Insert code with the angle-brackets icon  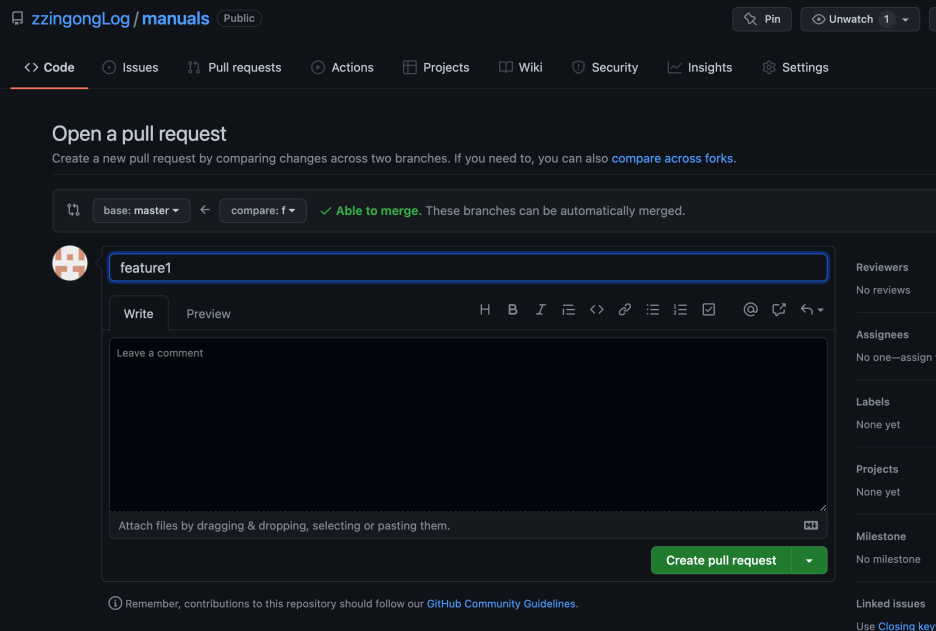[596, 309]
